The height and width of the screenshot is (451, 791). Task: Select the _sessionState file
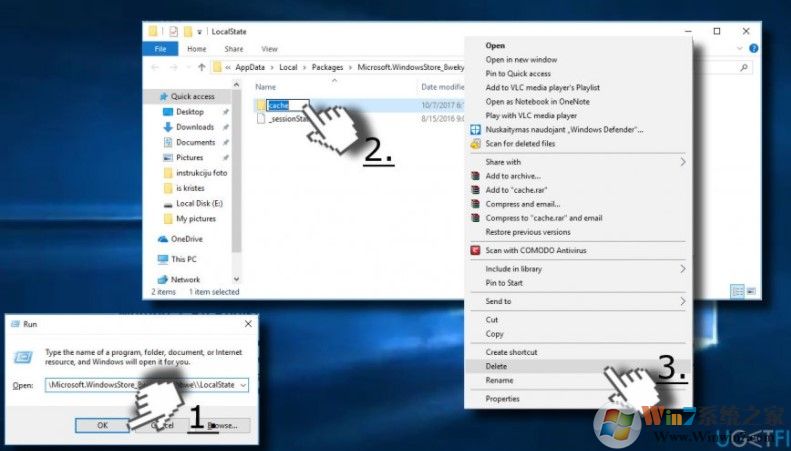[284, 119]
